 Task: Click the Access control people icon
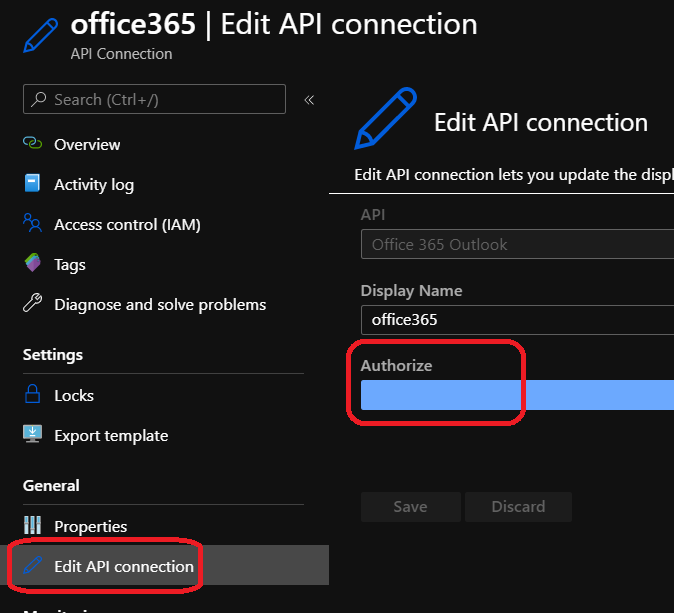click(33, 224)
